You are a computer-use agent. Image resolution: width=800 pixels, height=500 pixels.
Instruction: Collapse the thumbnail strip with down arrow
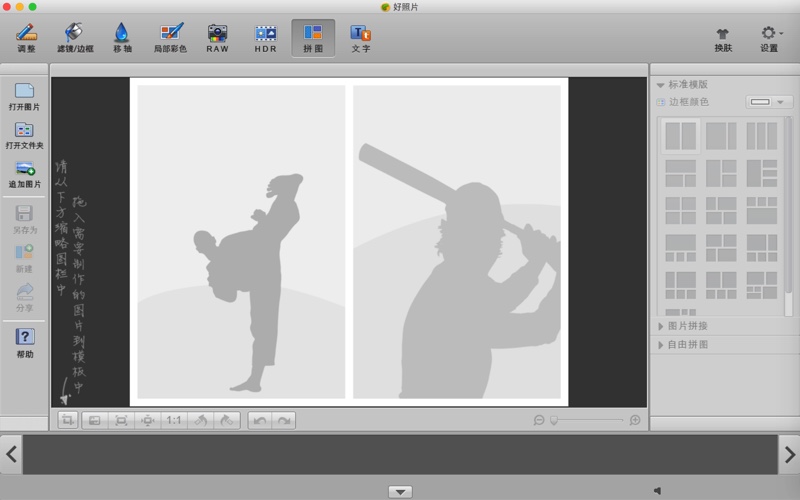tap(401, 492)
